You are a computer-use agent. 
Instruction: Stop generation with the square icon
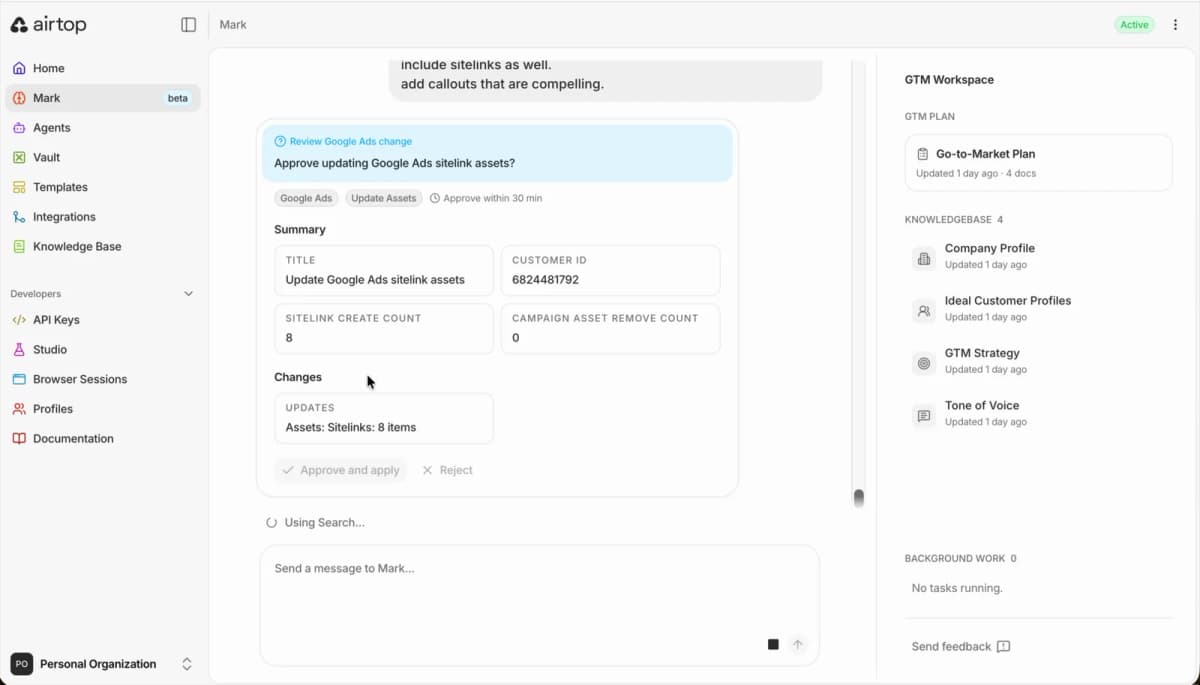[773, 645]
